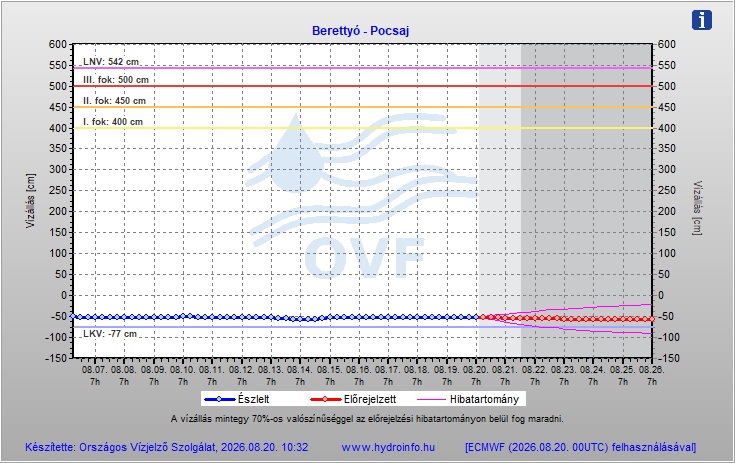
Task: Click the OVF water-drop watermark logo
Action: [361, 196]
